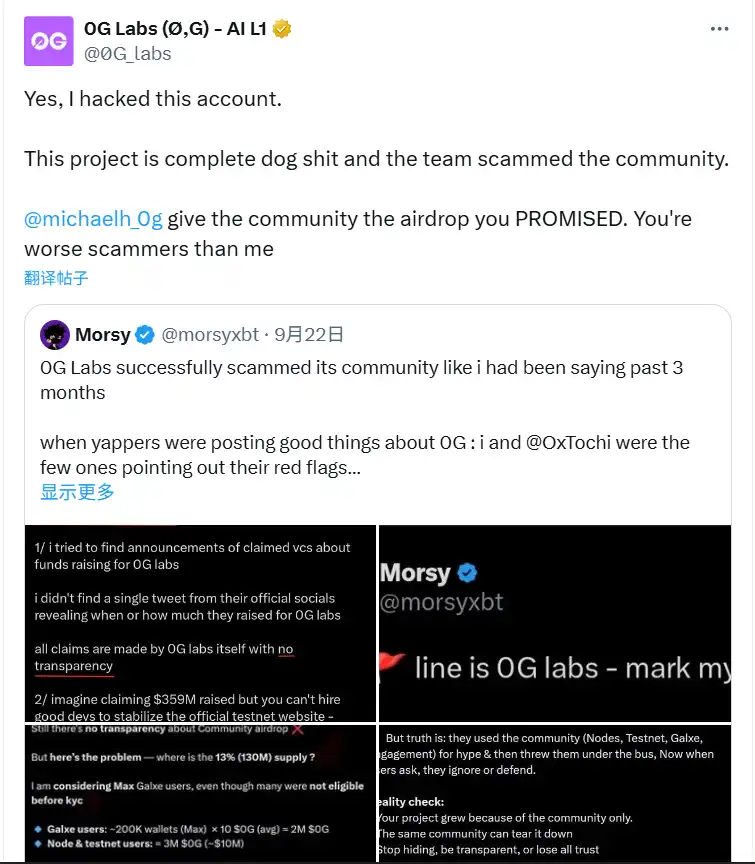Click the gold verified badge
This screenshot has width=755, height=864.
click(x=283, y=30)
